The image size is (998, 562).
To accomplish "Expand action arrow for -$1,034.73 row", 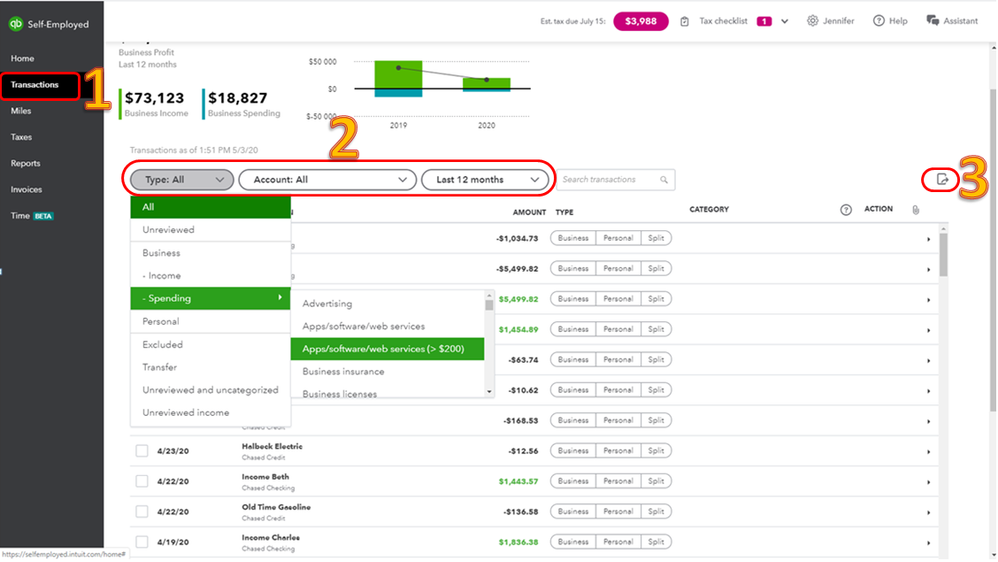I will pos(929,239).
